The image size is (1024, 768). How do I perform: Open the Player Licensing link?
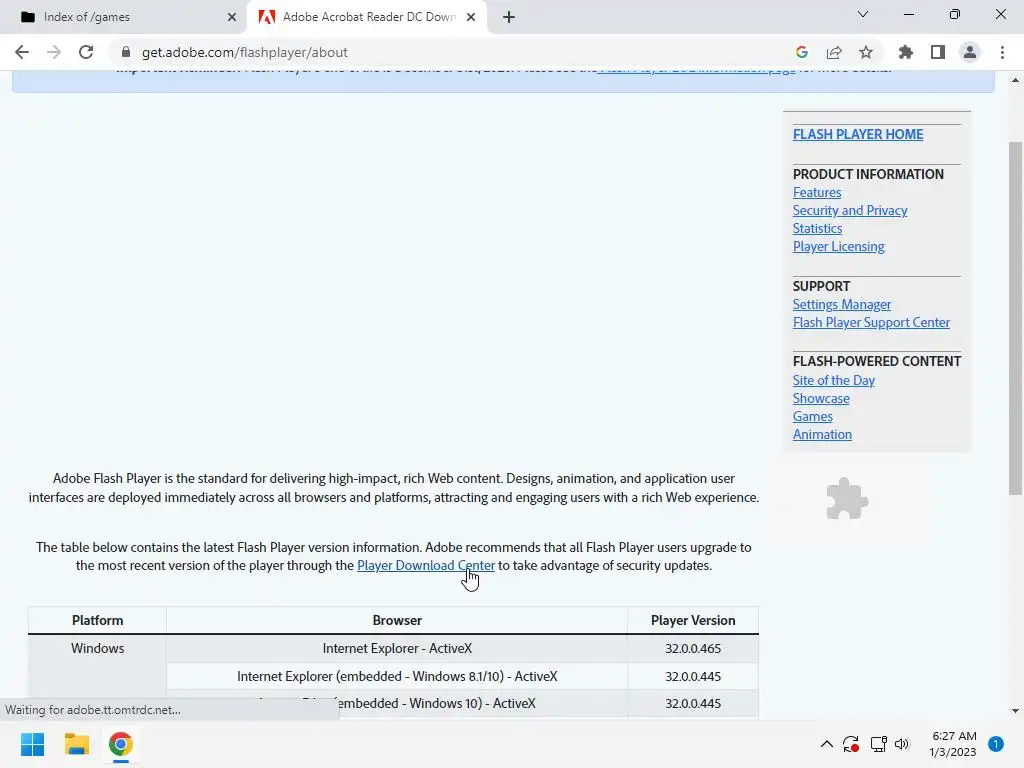tap(839, 246)
